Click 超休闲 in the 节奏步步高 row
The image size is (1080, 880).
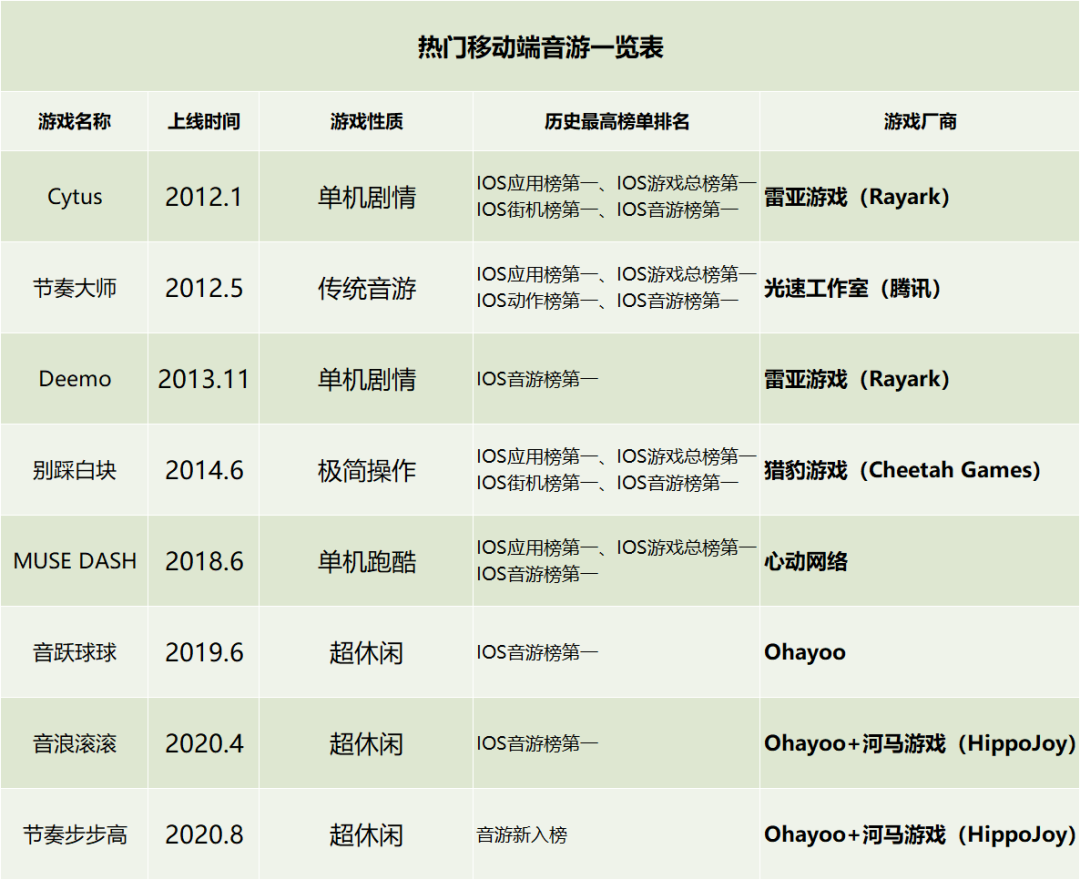pyautogui.click(x=366, y=835)
